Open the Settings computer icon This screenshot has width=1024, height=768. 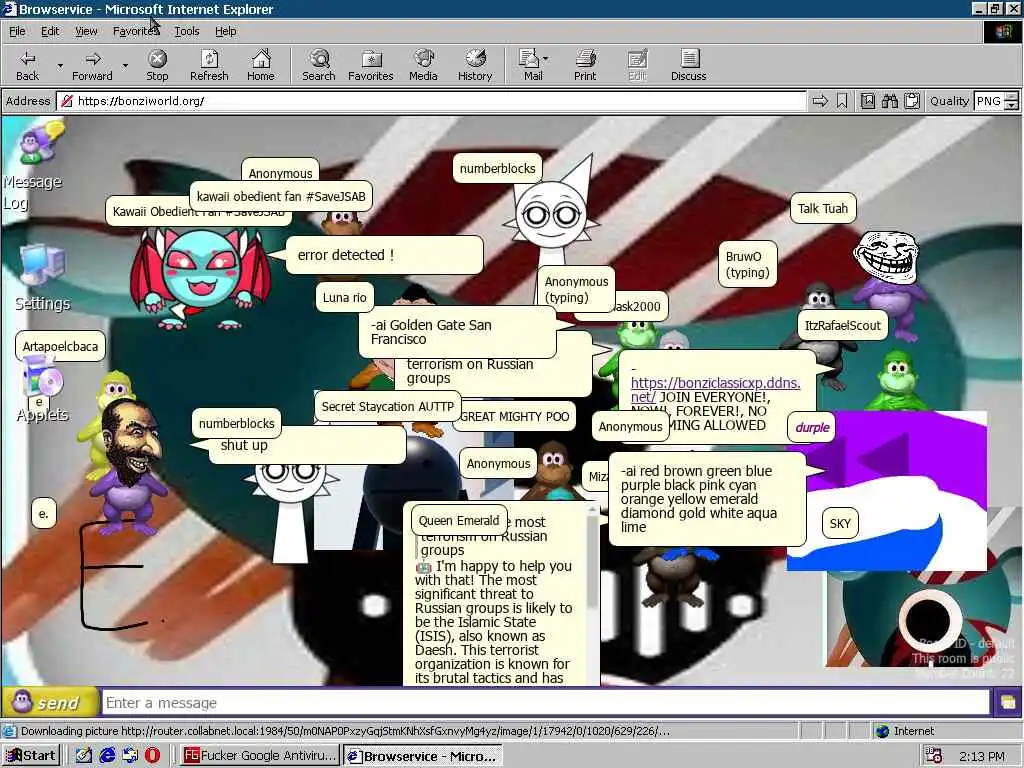point(42,277)
